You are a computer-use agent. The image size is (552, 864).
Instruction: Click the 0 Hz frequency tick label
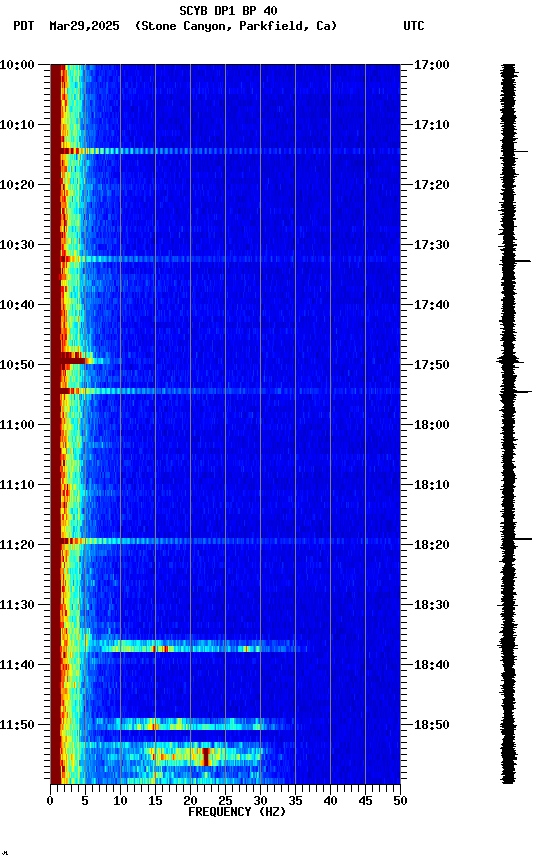click(x=51, y=801)
